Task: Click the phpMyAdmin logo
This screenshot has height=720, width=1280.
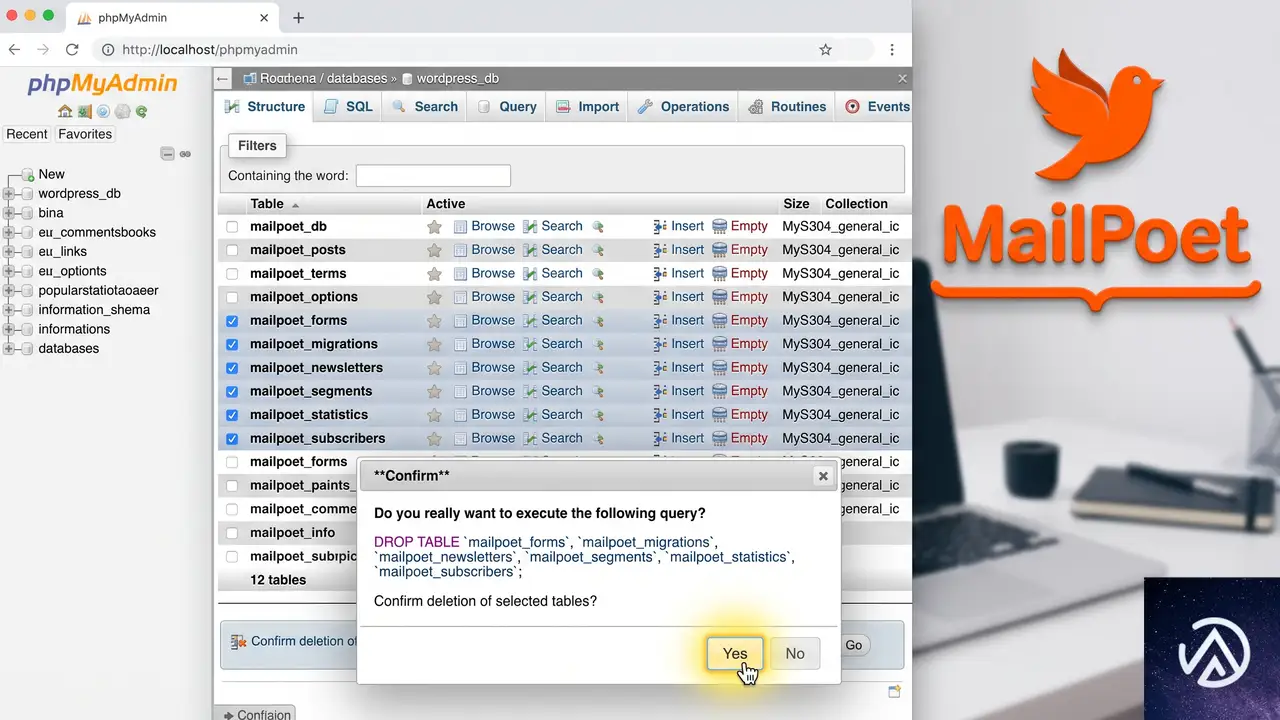Action: (103, 83)
